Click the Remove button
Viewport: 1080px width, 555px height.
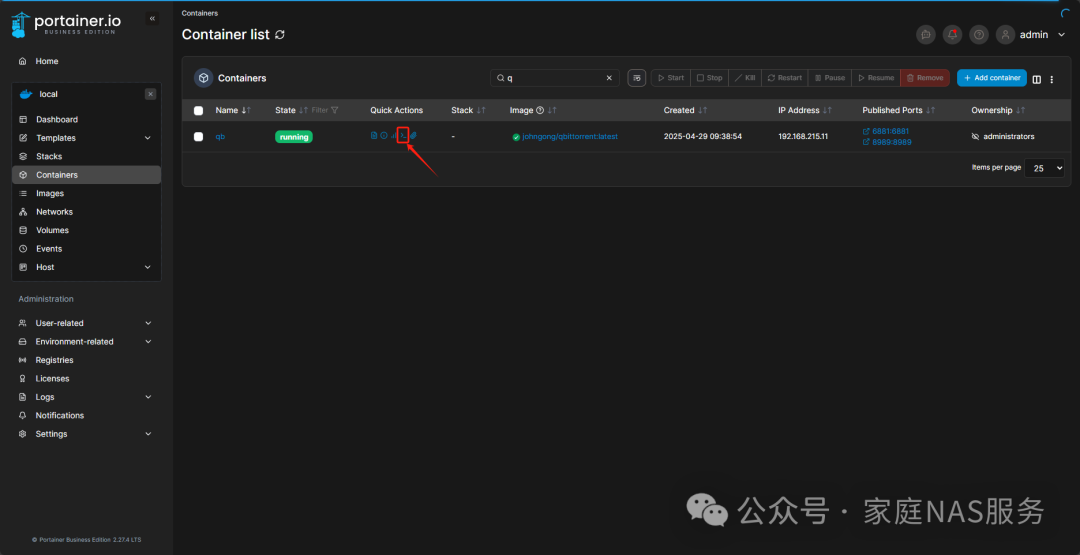924,78
